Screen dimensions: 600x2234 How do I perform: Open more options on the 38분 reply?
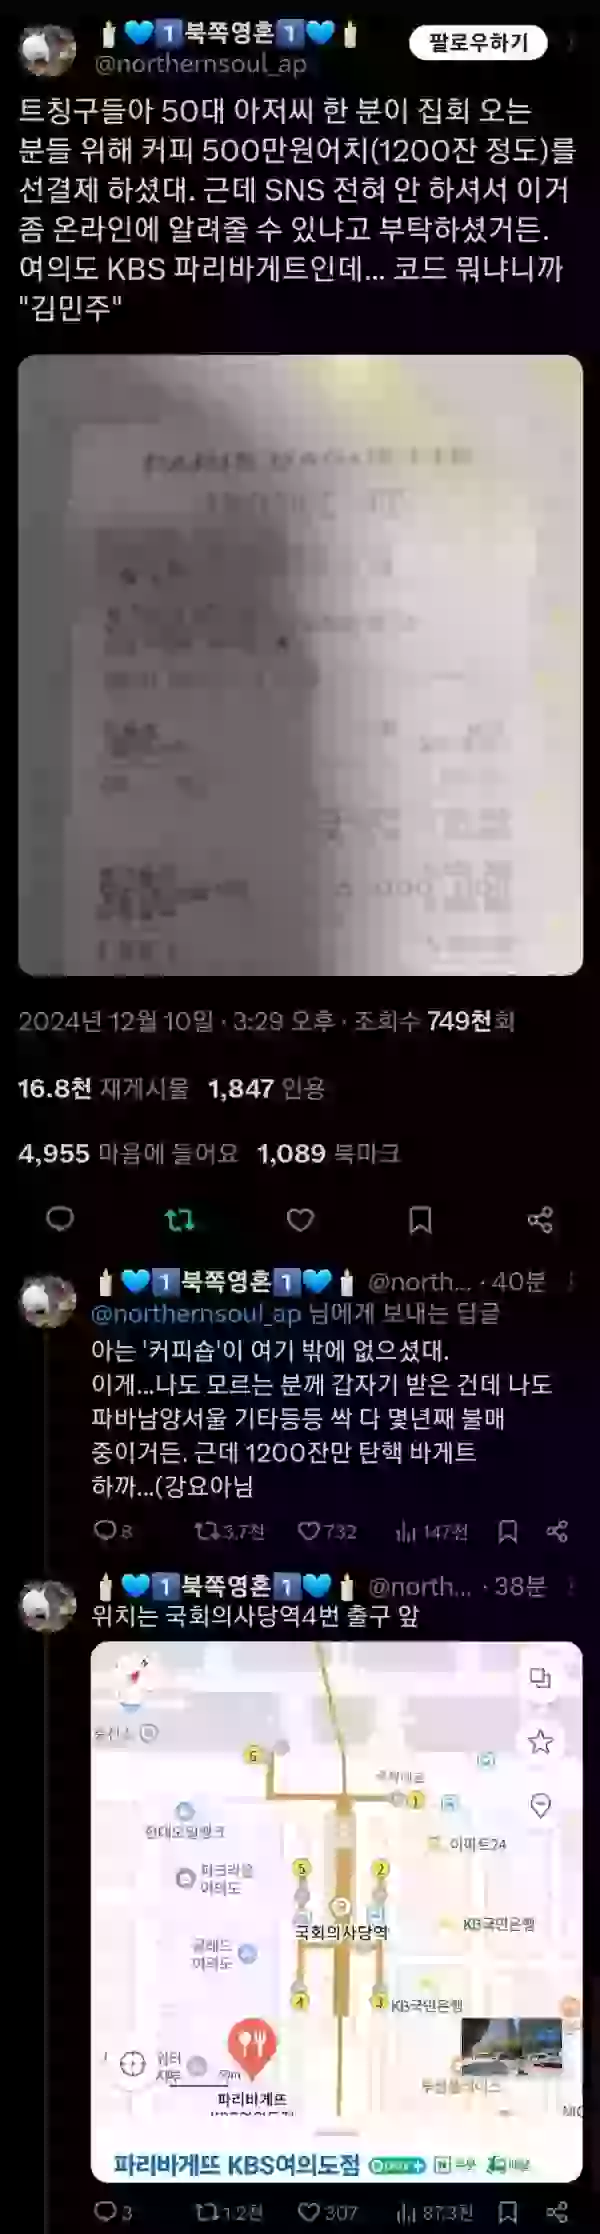571,1585
